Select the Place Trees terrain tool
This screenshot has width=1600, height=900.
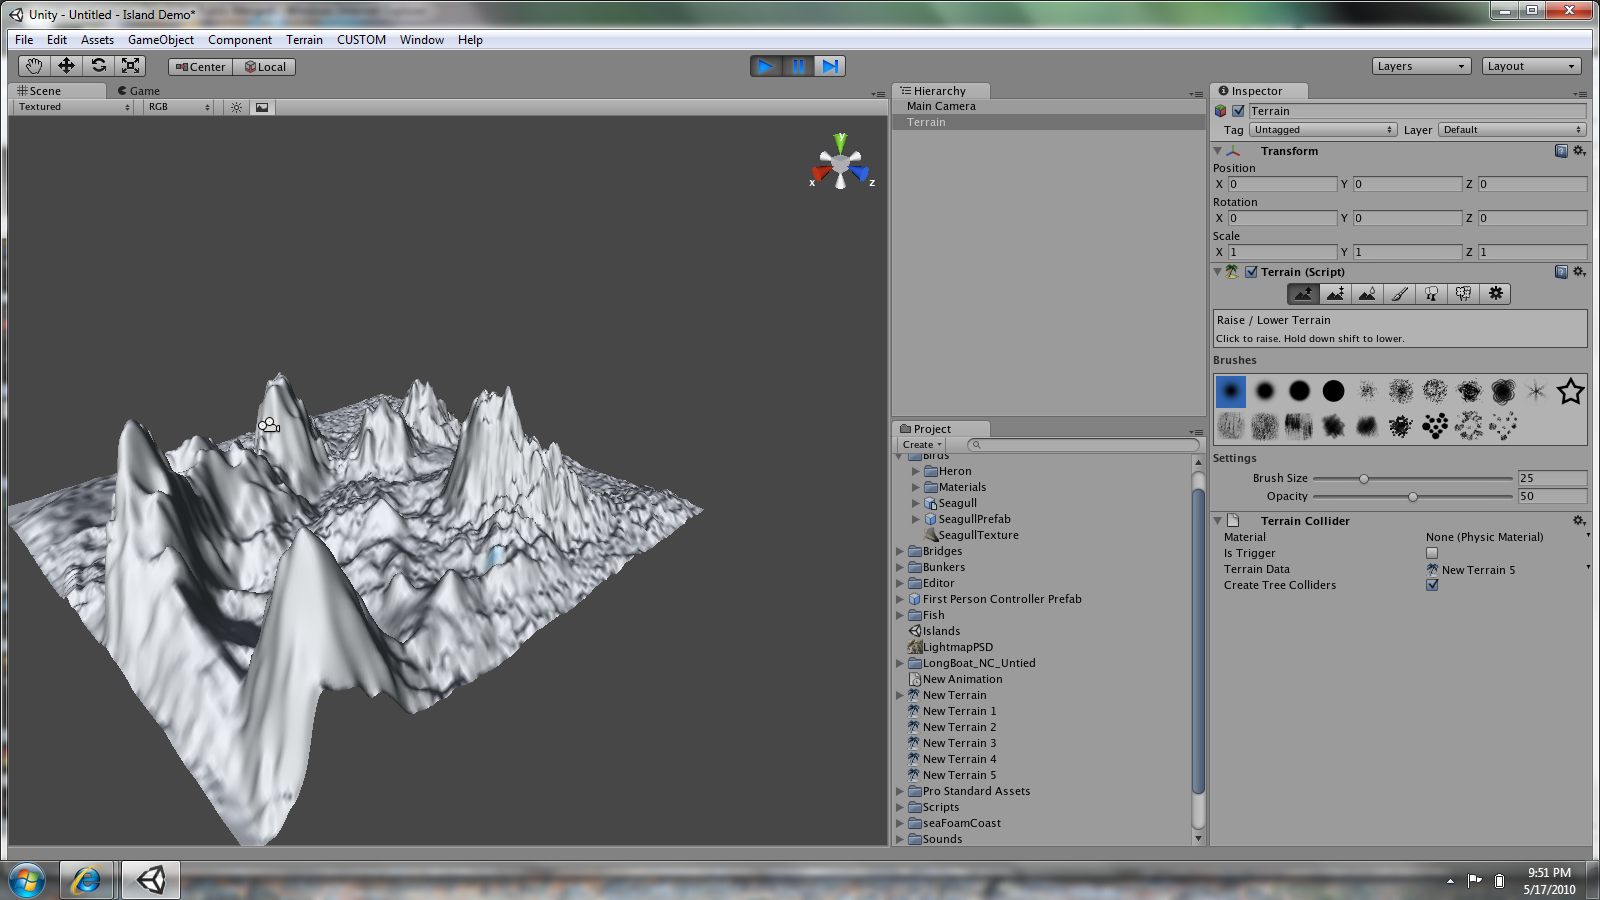pyautogui.click(x=1431, y=294)
